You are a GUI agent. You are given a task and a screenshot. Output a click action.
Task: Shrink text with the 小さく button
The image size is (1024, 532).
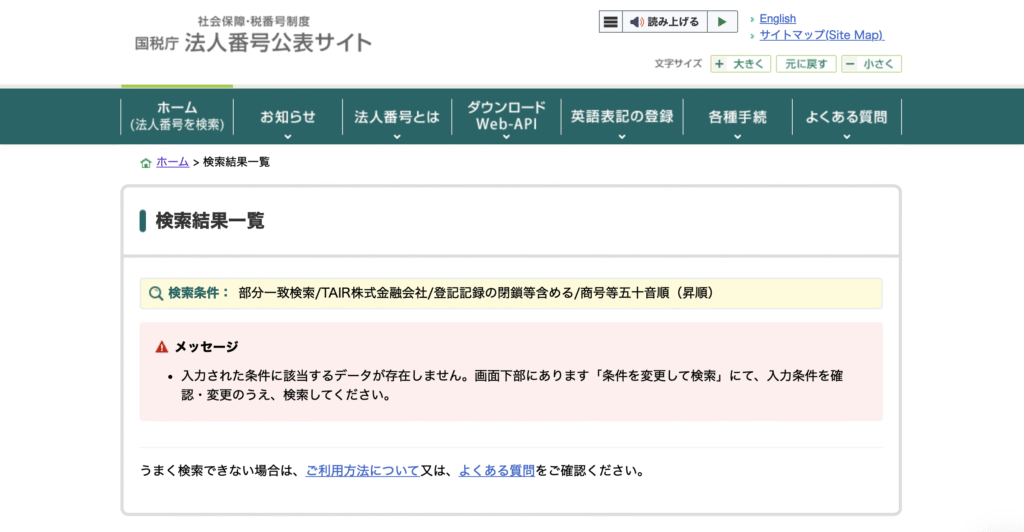pyautogui.click(x=871, y=64)
